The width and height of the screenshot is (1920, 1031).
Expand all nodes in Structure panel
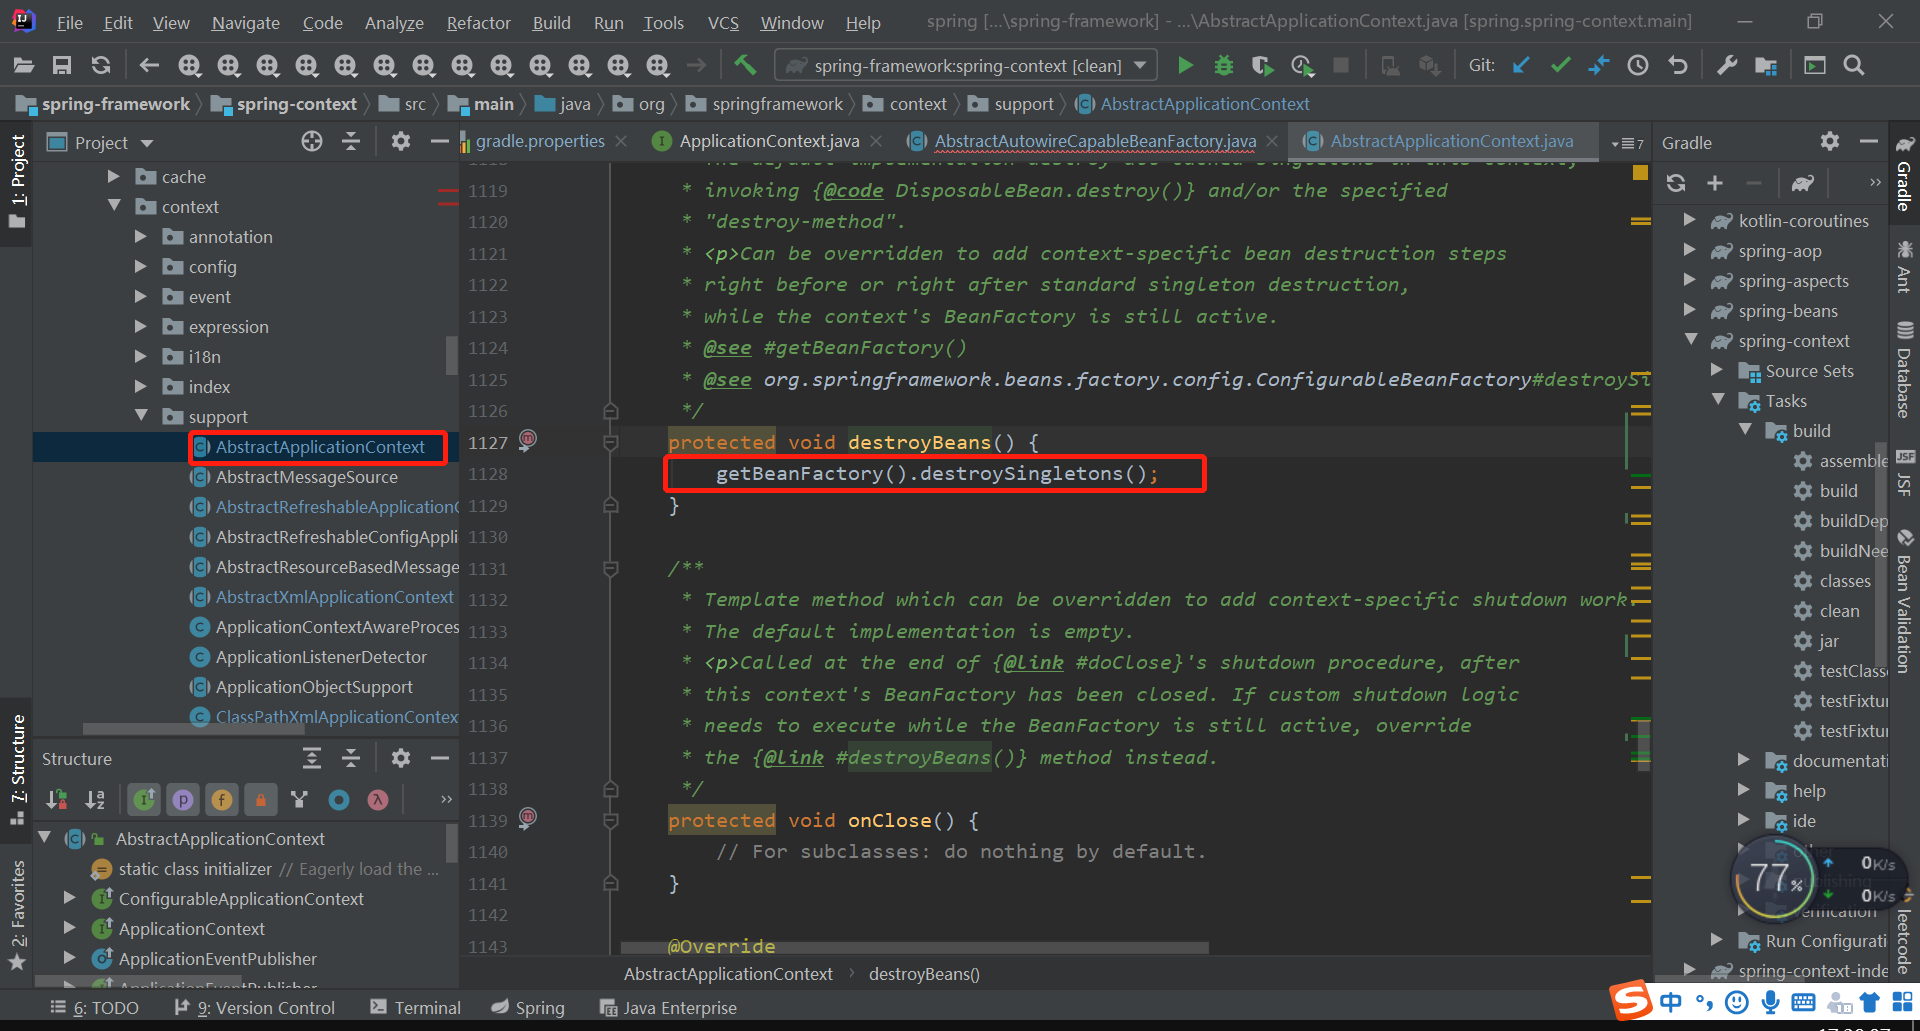(312, 759)
